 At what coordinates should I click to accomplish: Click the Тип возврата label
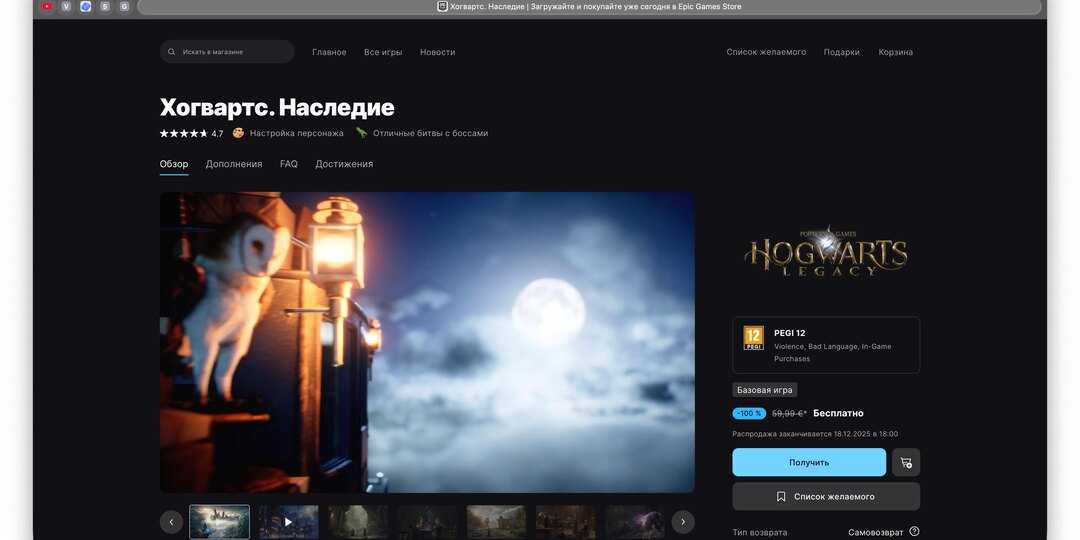760,532
